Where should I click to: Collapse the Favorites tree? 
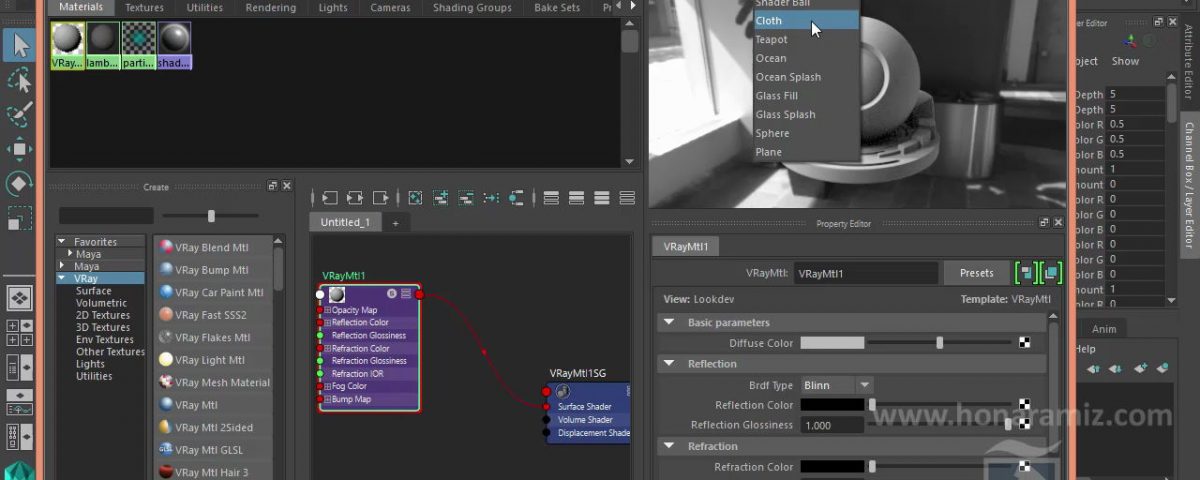coord(61,241)
